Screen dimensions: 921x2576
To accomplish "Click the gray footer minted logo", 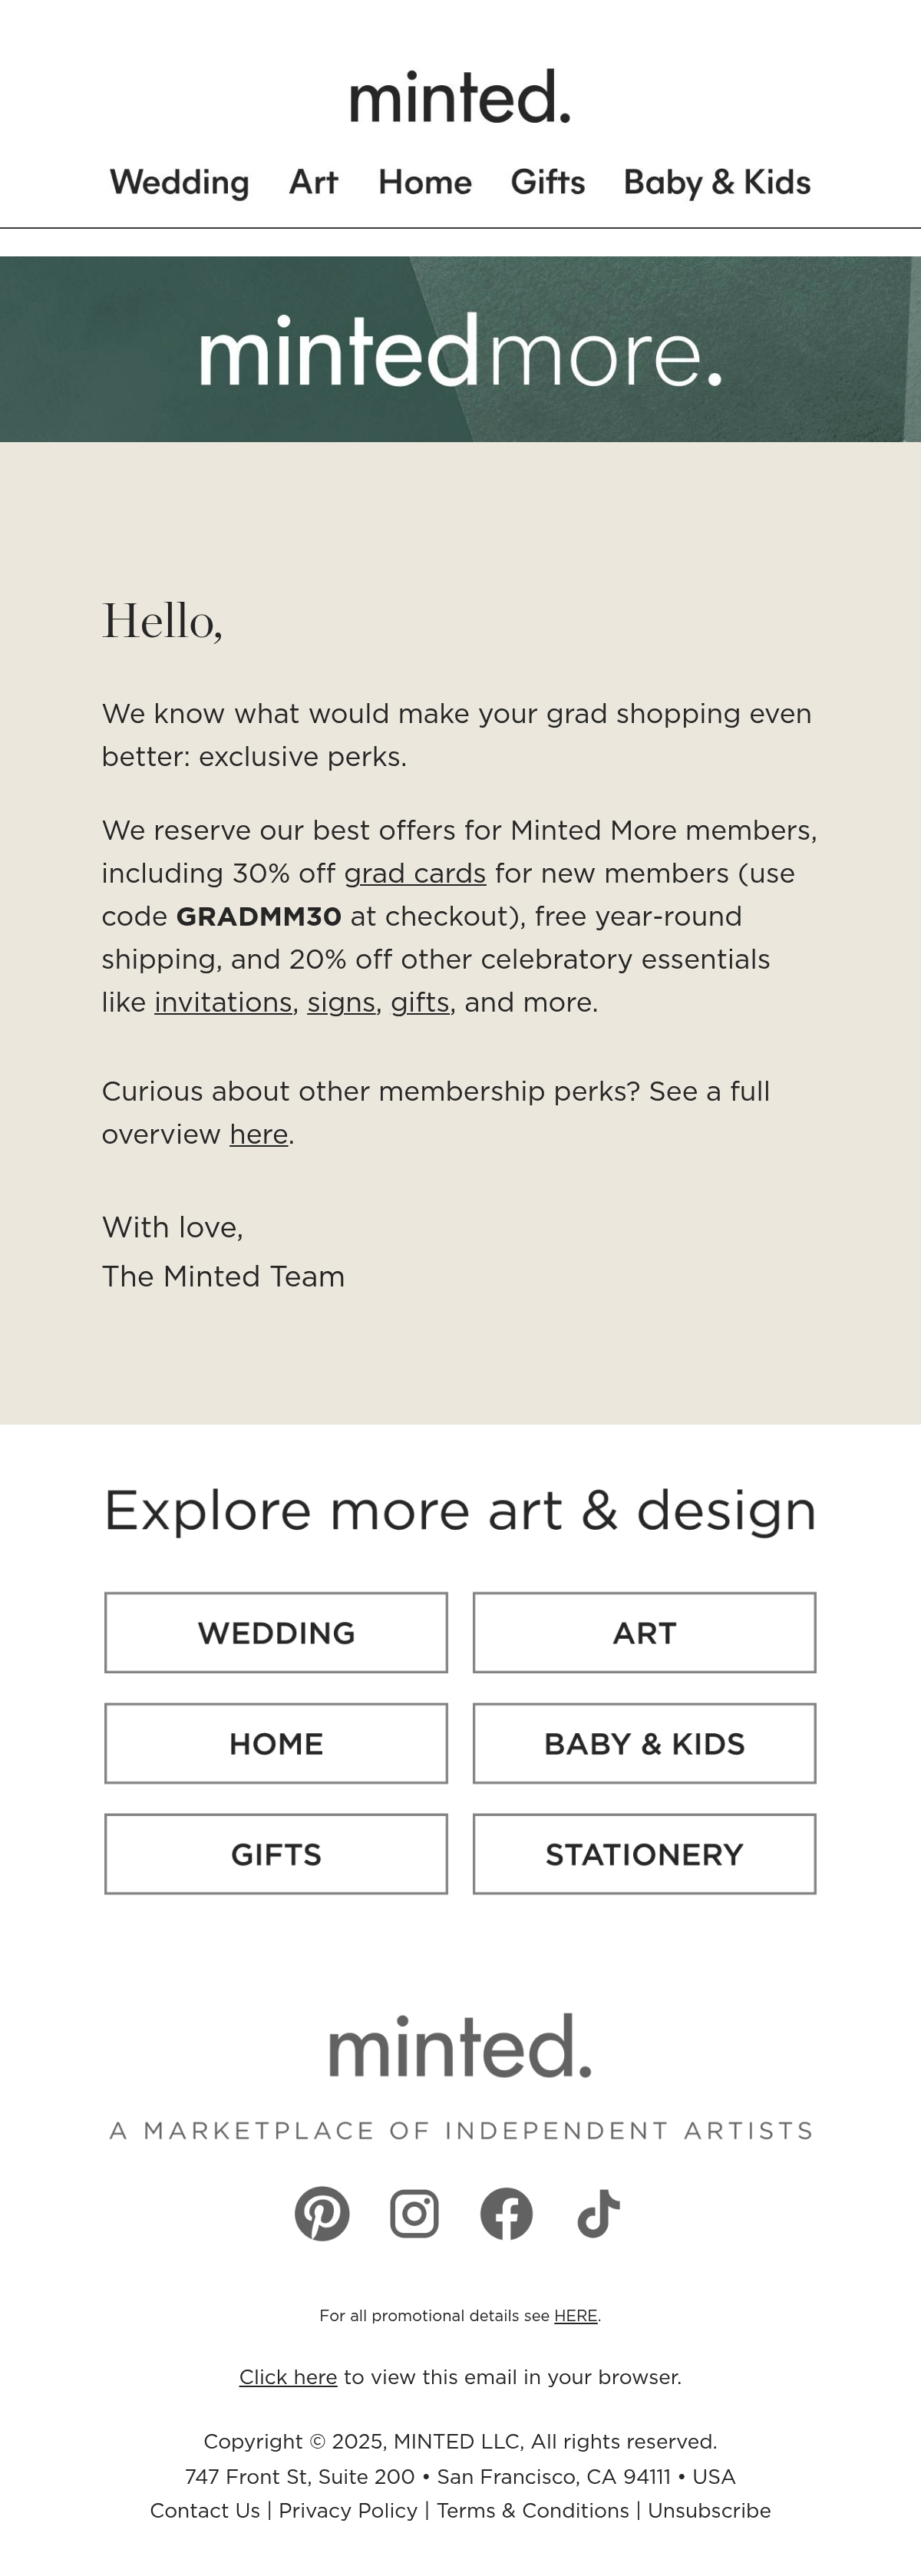I will tap(460, 2046).
